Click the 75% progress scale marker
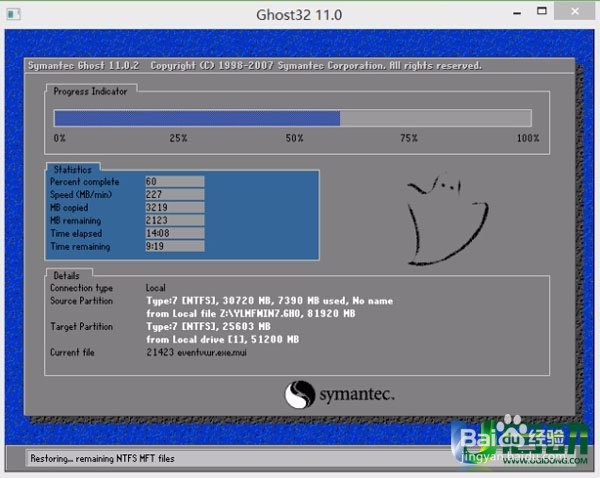600x478 pixels. tap(409, 138)
